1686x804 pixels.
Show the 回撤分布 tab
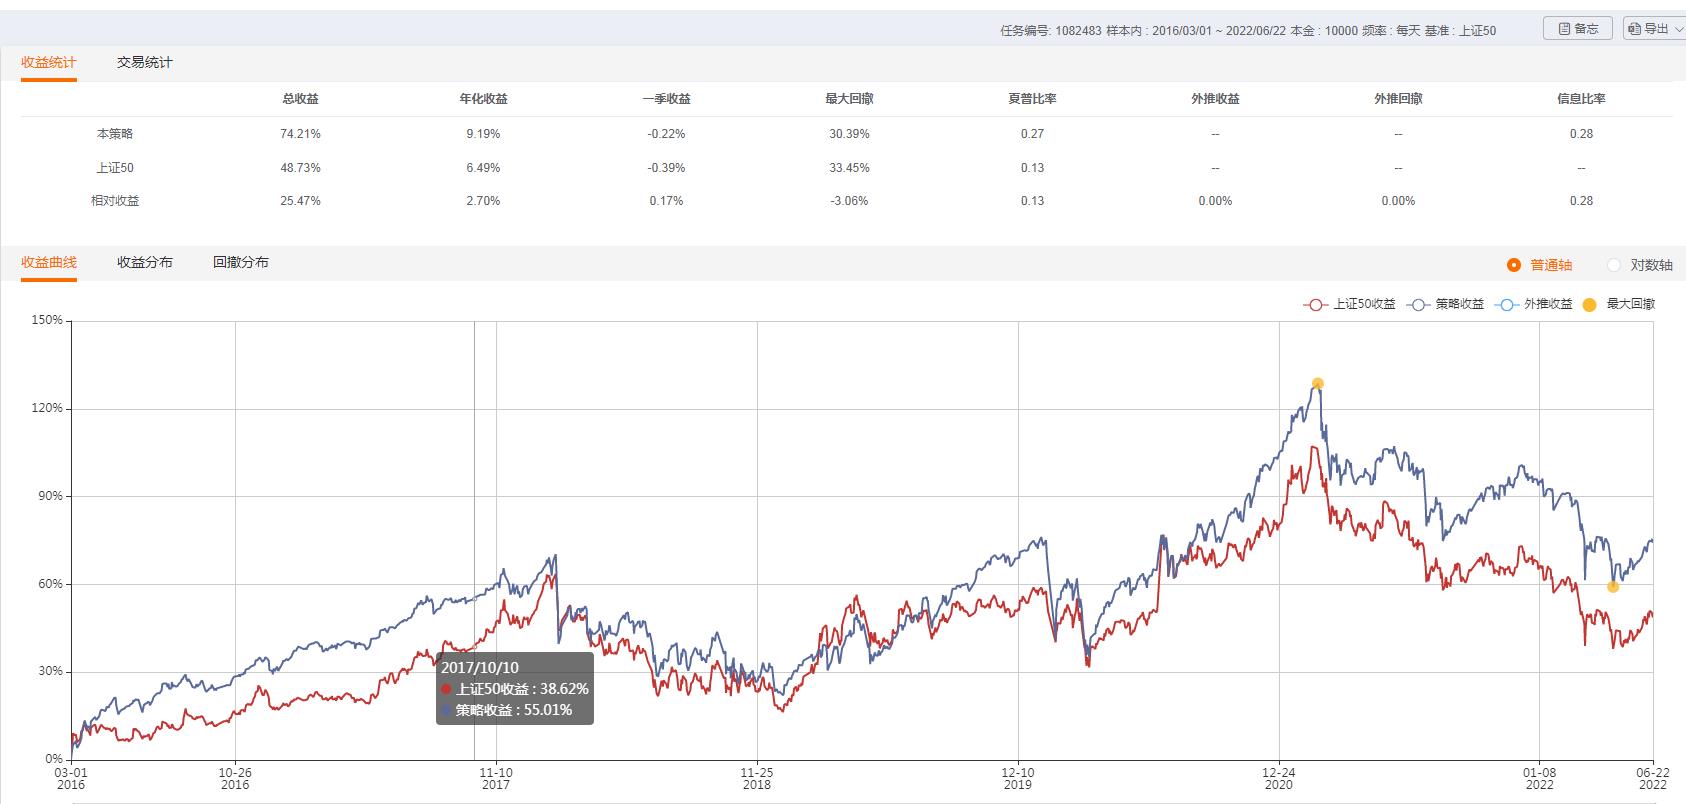(x=241, y=262)
